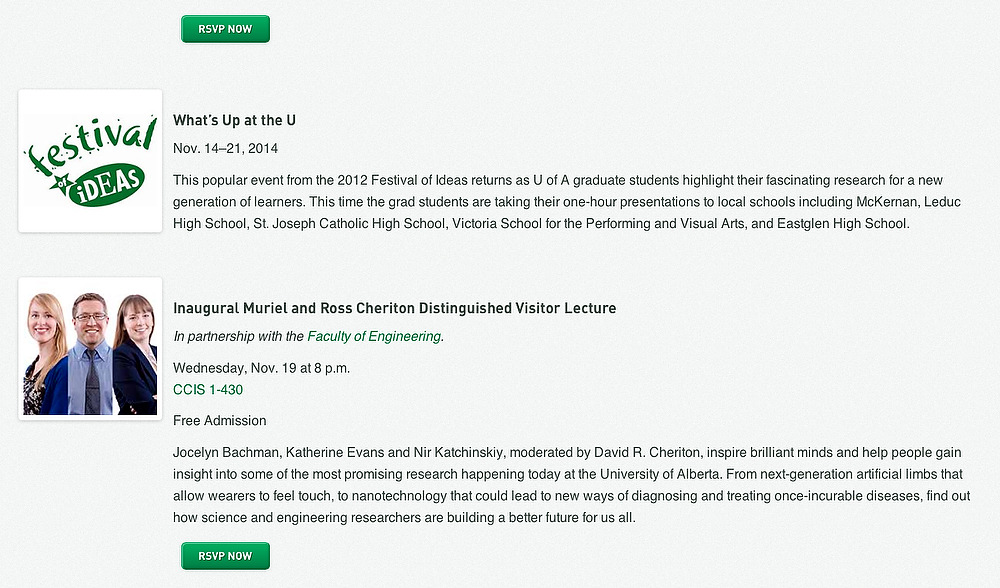Click the In partnership with text
1000x588 pixels.
238,336
